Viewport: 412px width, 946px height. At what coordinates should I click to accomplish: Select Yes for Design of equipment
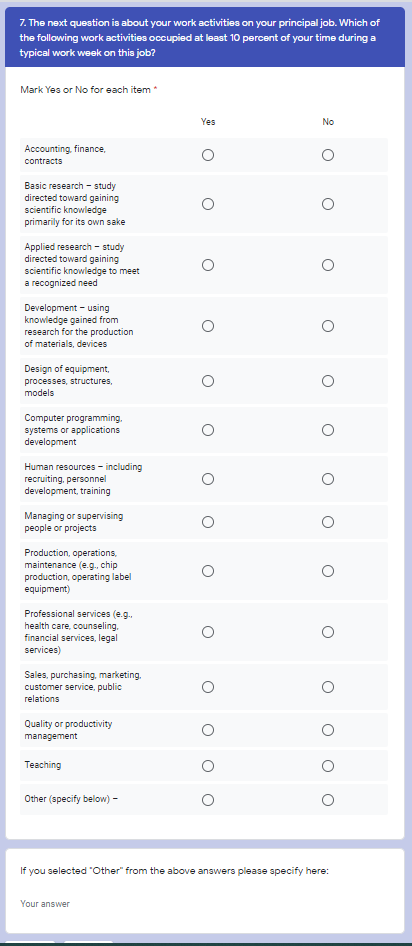pyautogui.click(x=208, y=381)
